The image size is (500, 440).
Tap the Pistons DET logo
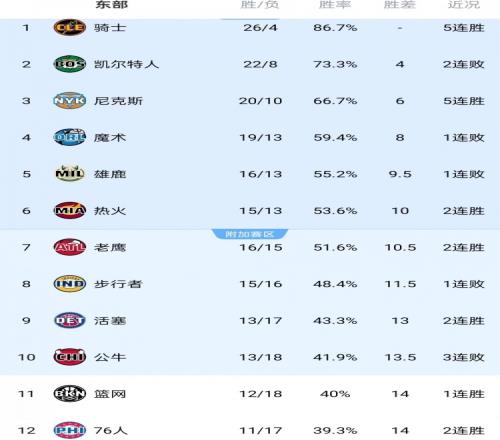70,320
